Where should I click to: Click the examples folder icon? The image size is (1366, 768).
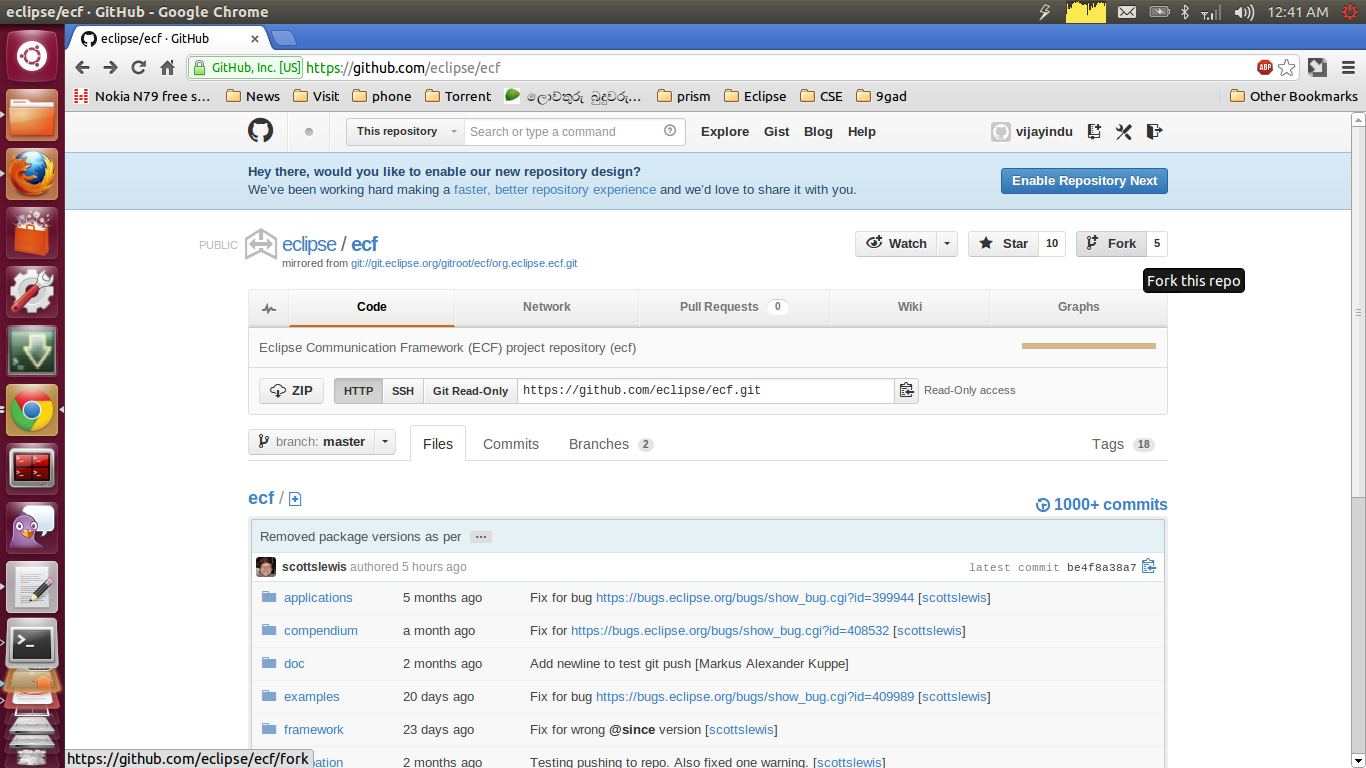coord(269,696)
